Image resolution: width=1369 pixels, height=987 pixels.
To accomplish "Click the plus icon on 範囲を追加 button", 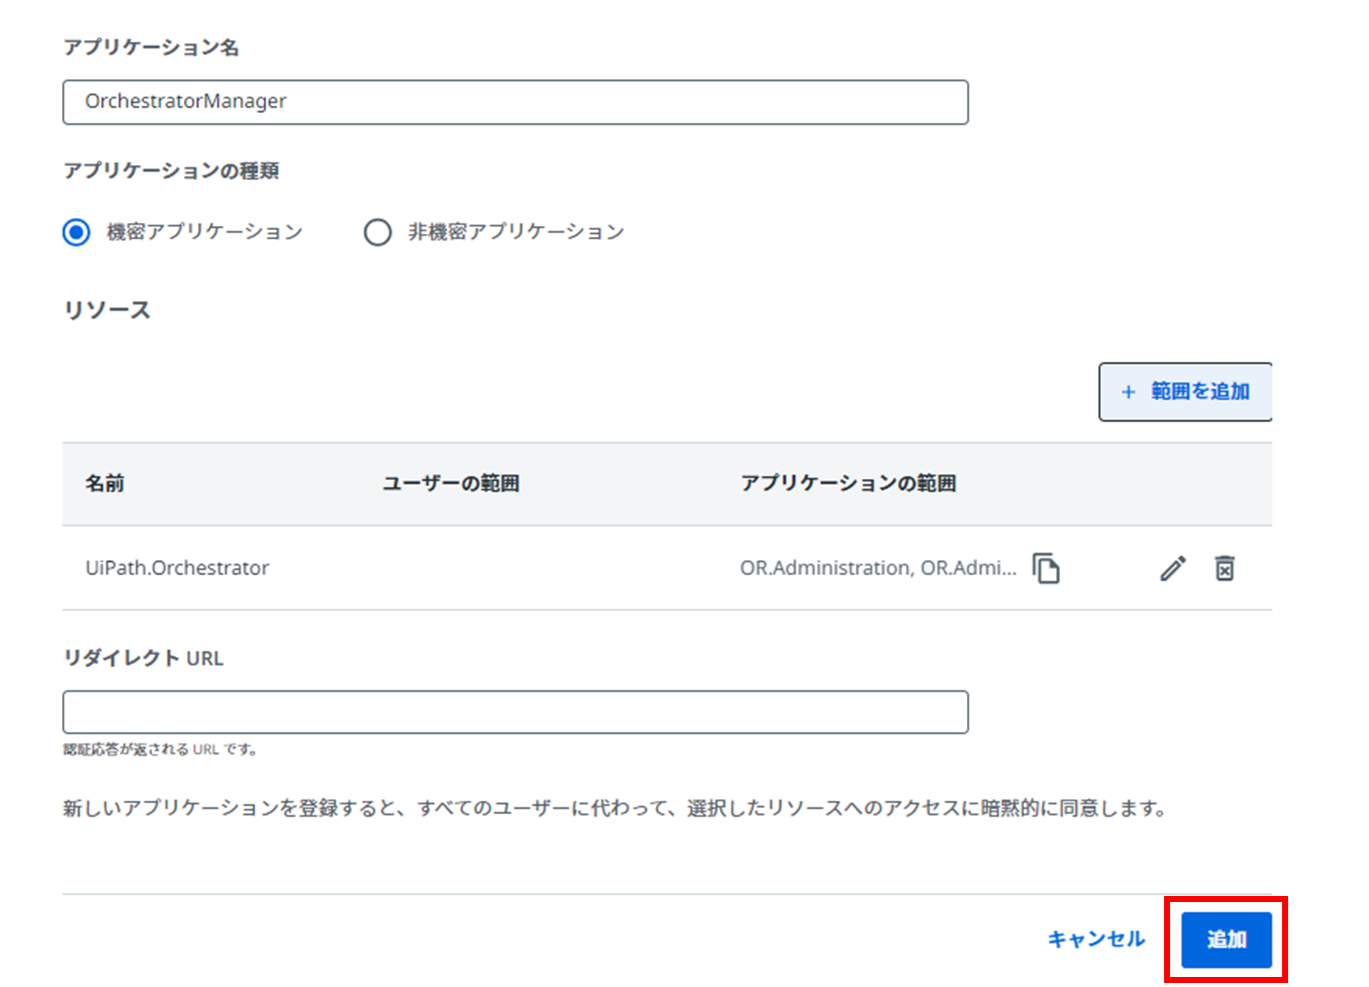I will coord(1130,392).
